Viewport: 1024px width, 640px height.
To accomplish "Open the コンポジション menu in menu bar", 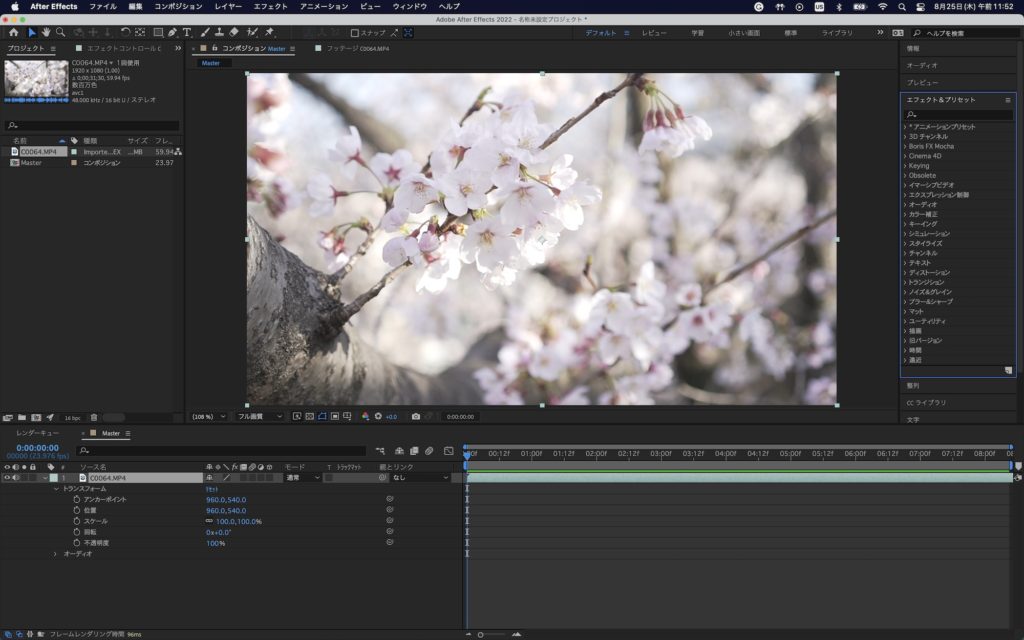I will (177, 6).
